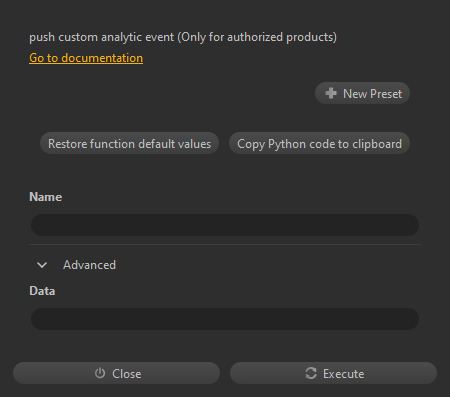Click the plus icon on New Preset
Viewport: 450px width, 397px height.
[x=331, y=93]
